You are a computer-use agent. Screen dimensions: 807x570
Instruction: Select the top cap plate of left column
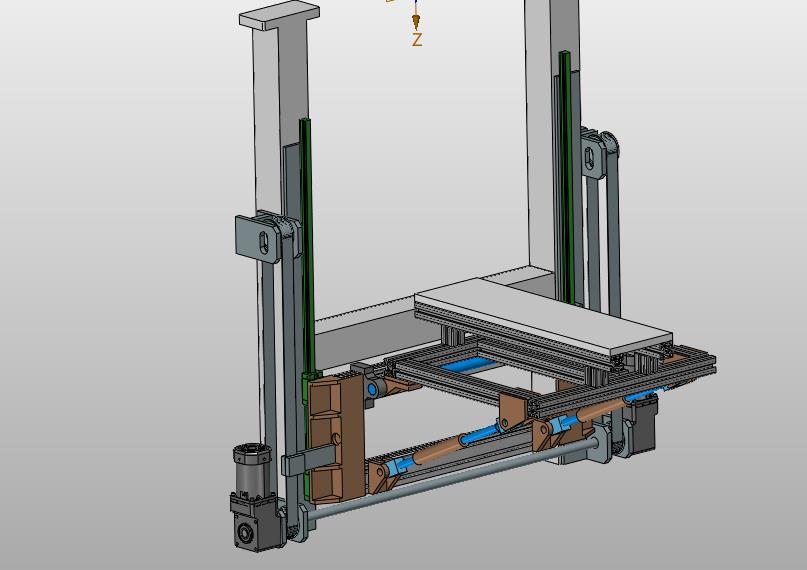(279, 15)
